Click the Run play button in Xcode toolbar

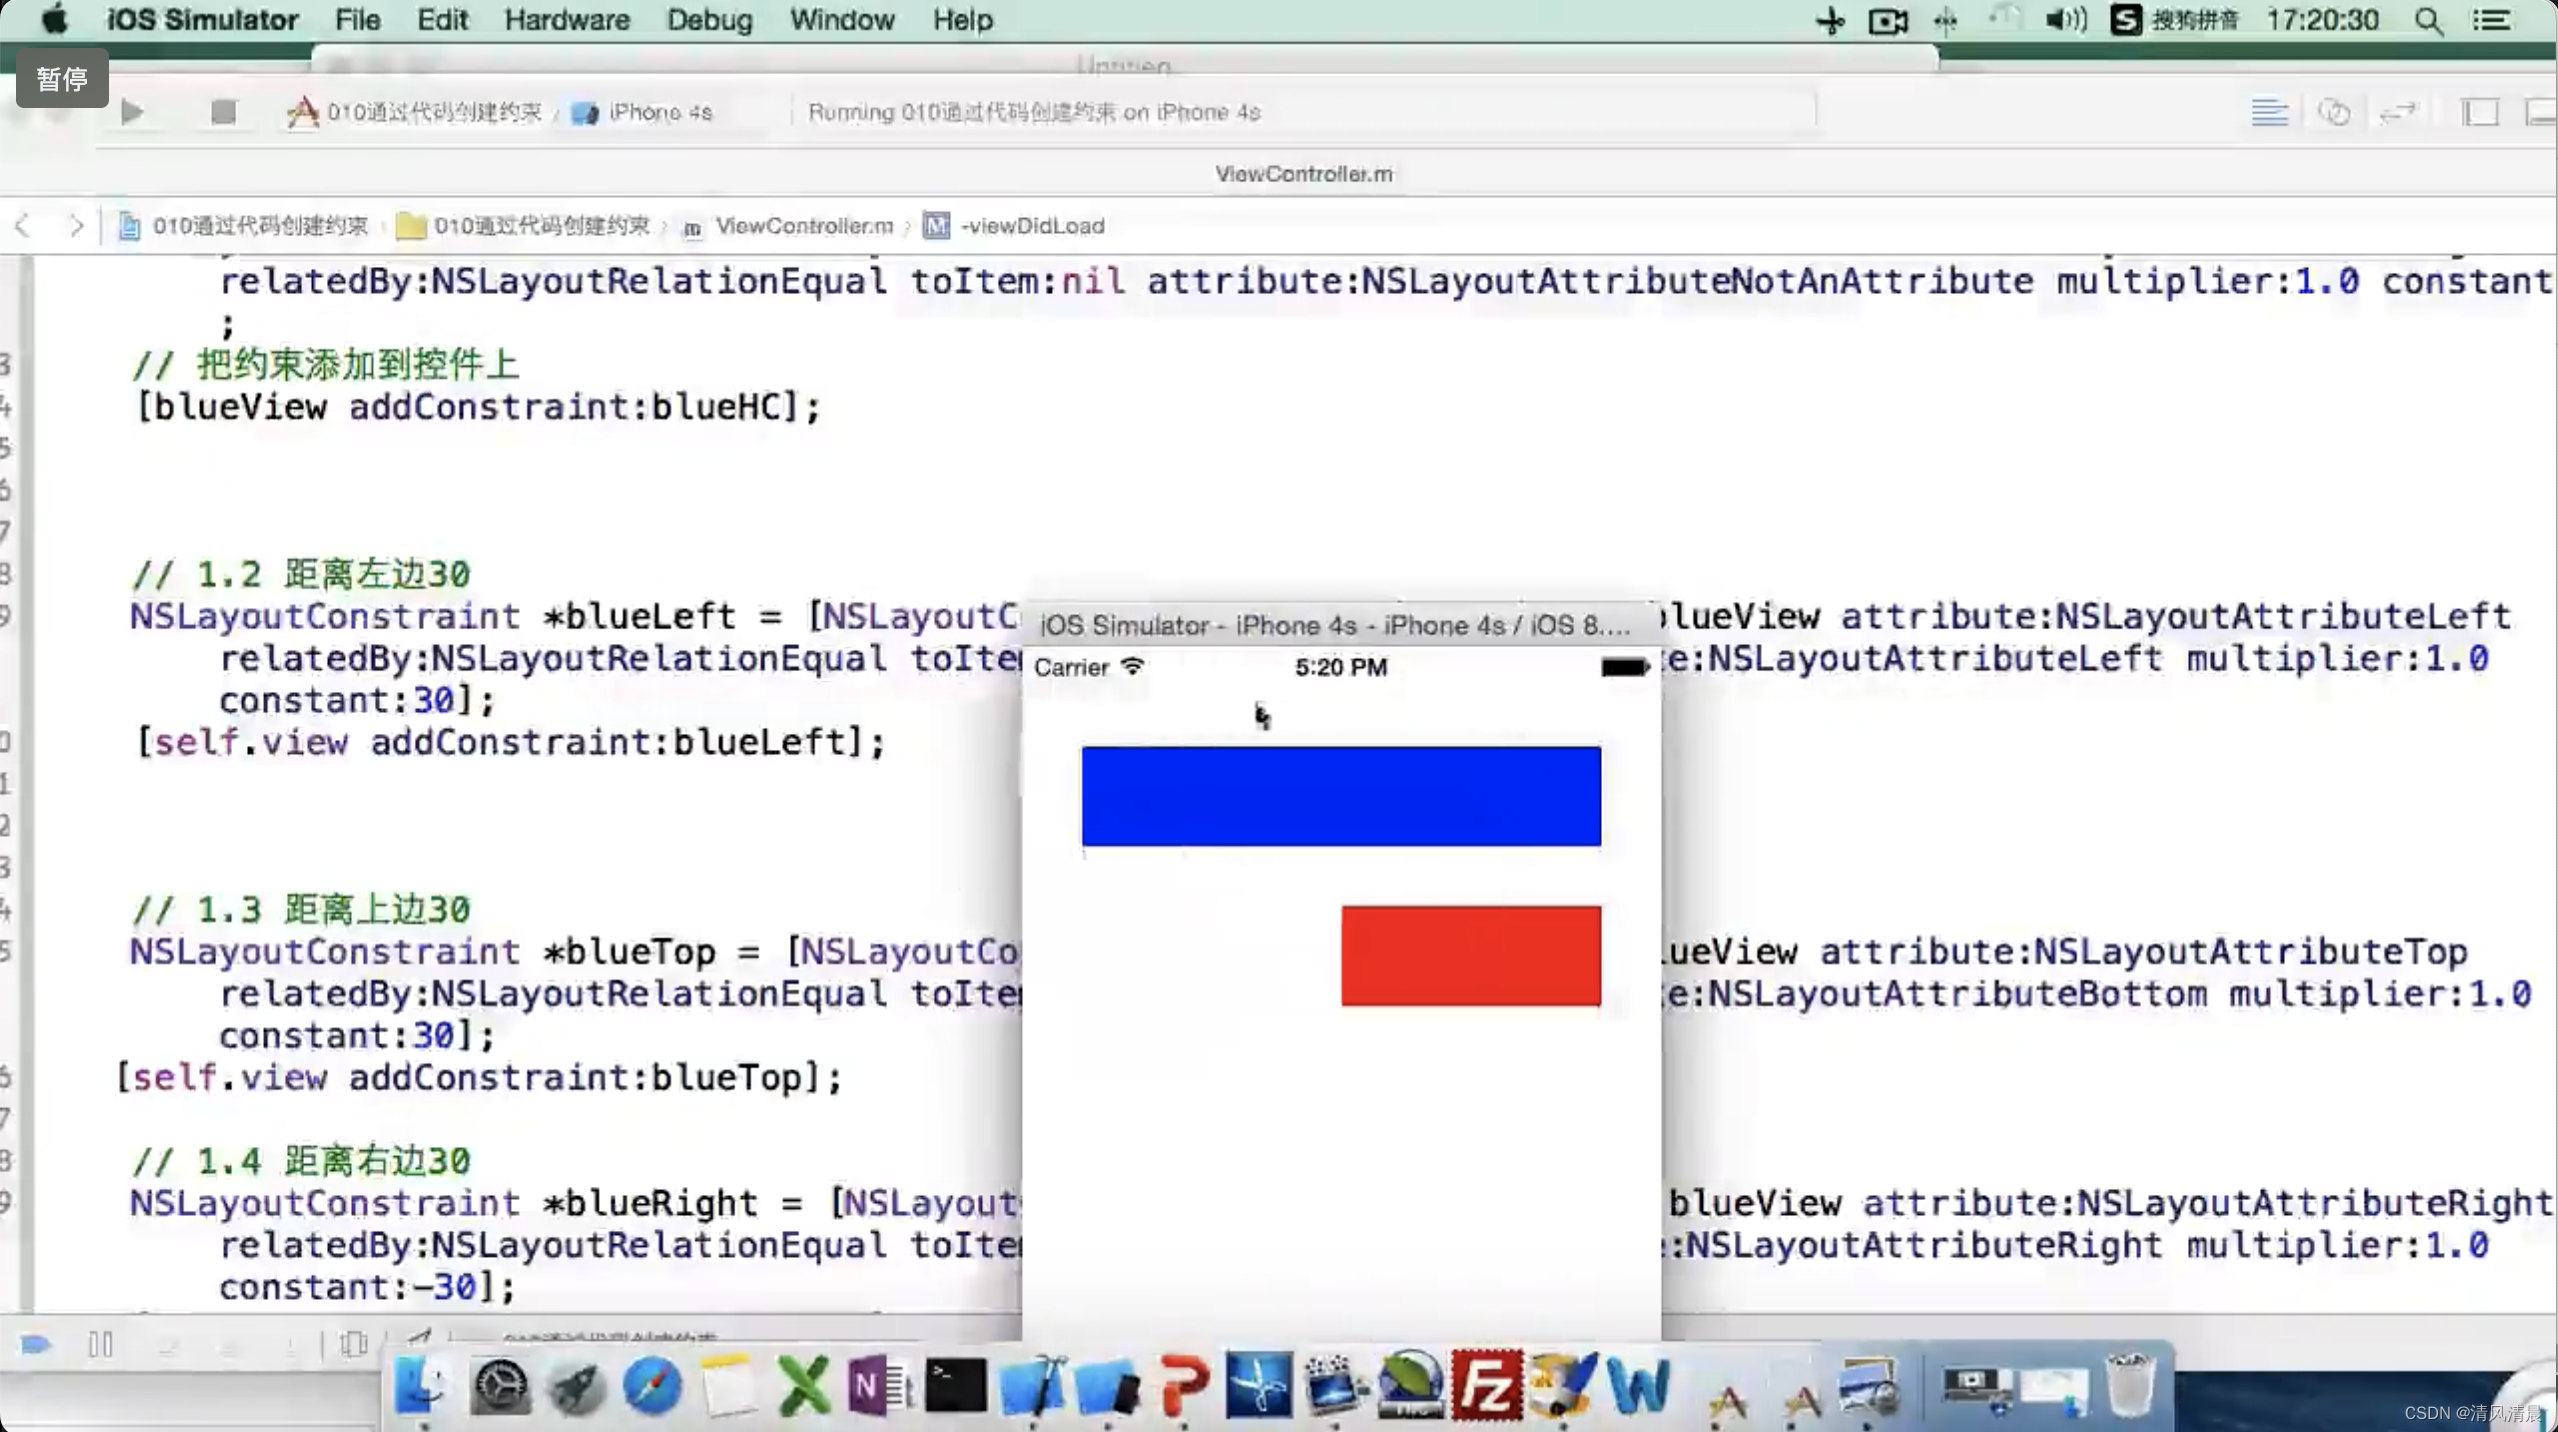pyautogui.click(x=131, y=111)
